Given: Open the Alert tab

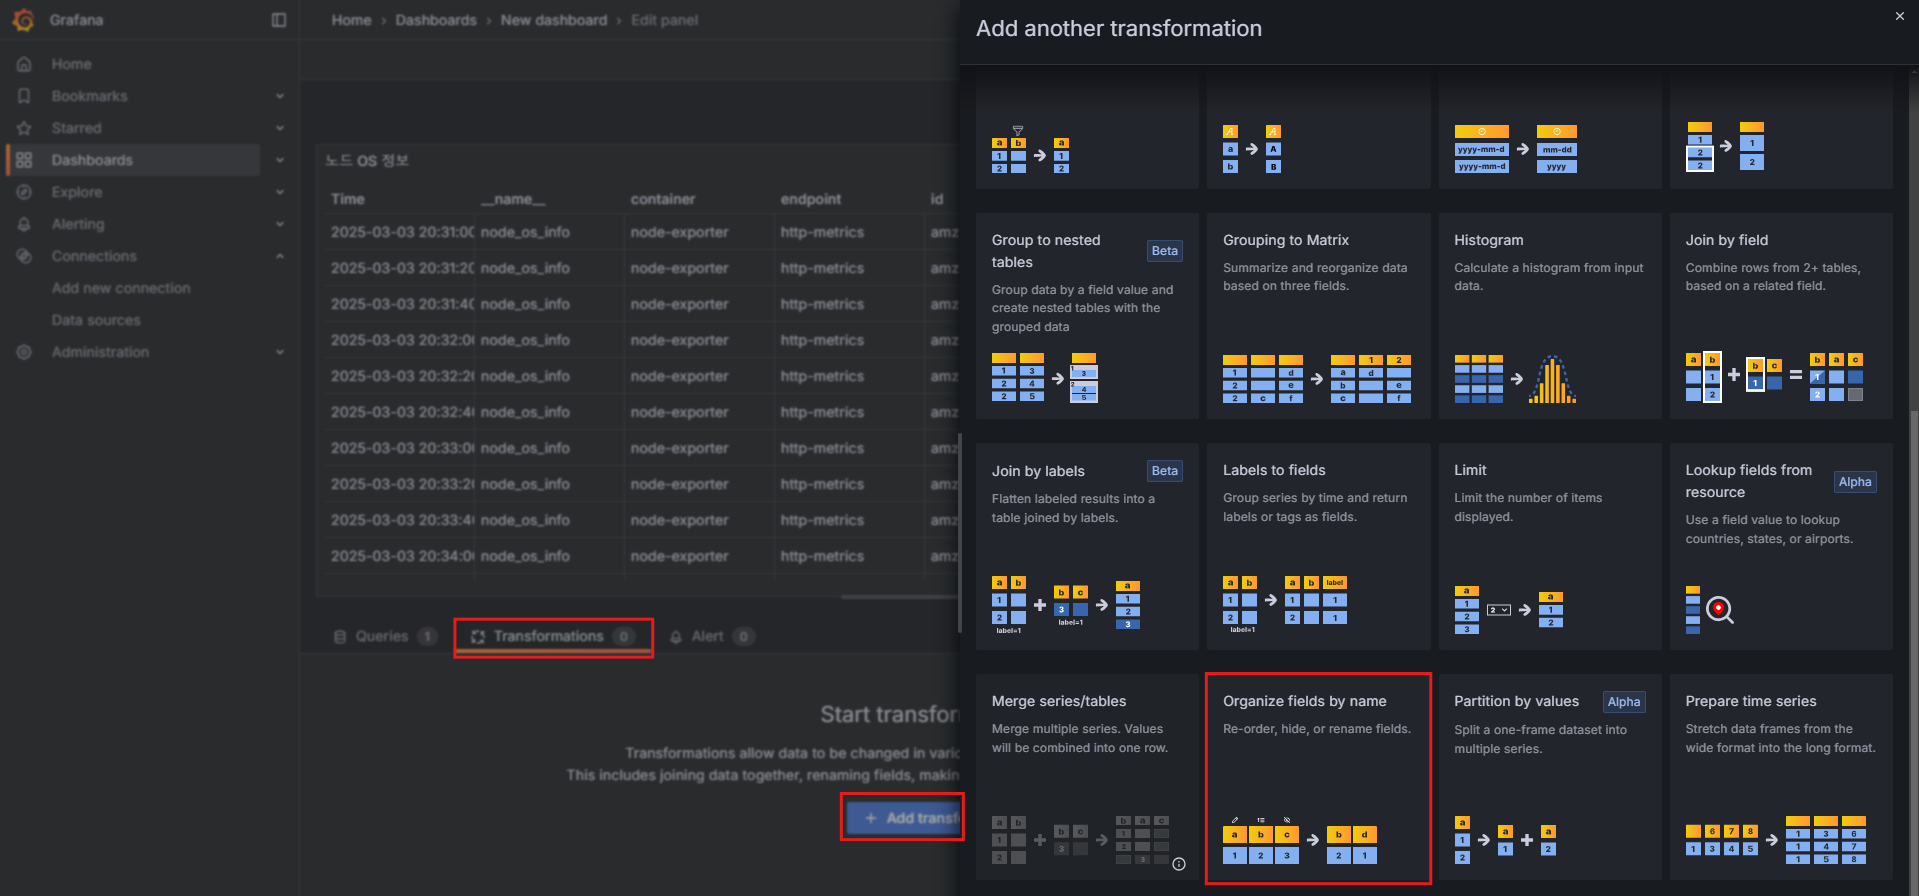Looking at the screenshot, I should [712, 636].
